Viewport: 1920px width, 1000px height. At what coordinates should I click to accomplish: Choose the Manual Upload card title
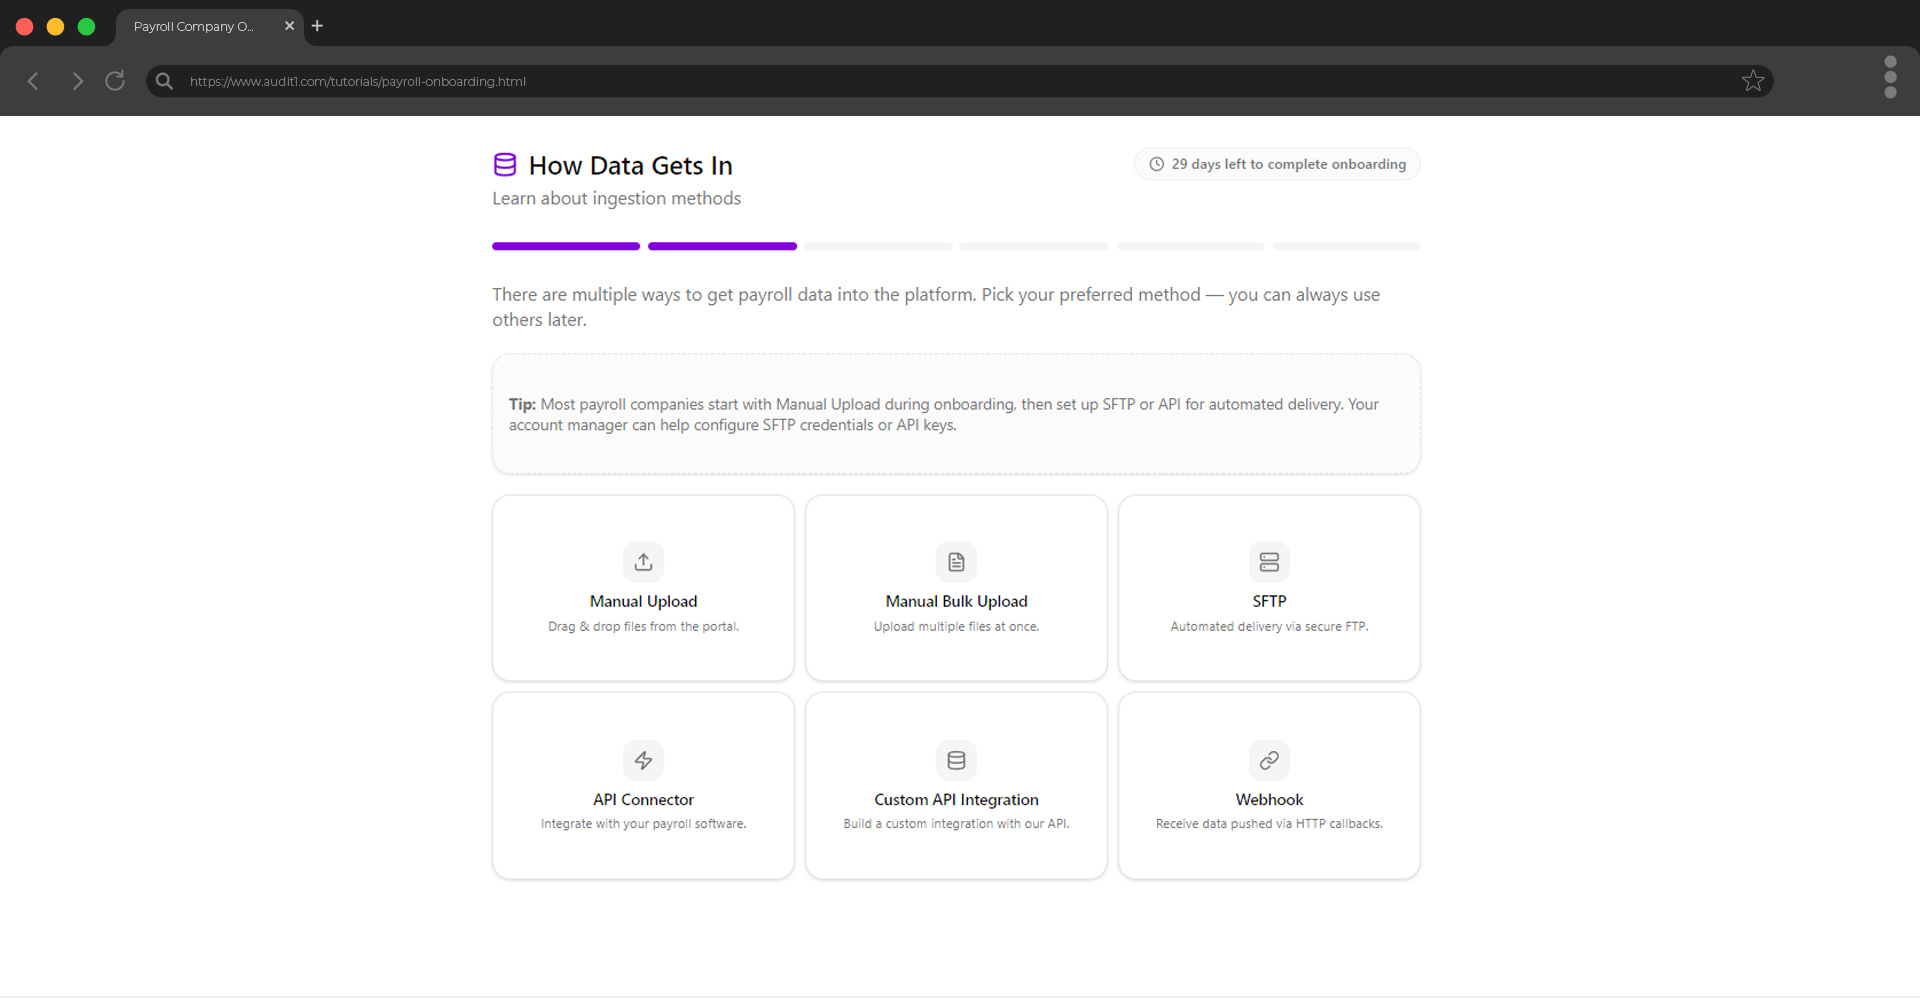point(643,601)
